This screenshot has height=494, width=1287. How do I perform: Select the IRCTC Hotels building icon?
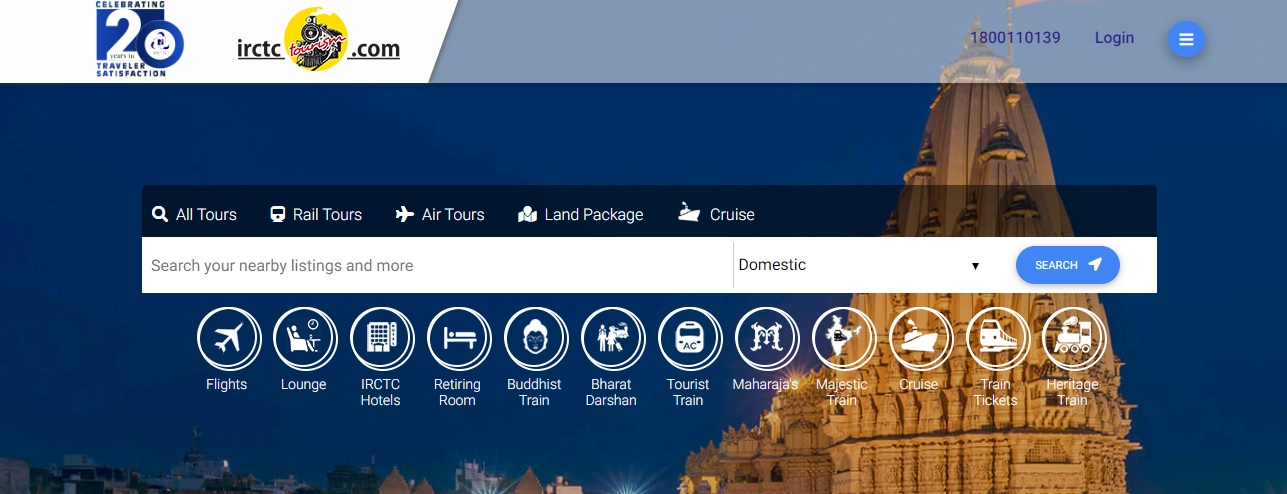click(x=383, y=339)
